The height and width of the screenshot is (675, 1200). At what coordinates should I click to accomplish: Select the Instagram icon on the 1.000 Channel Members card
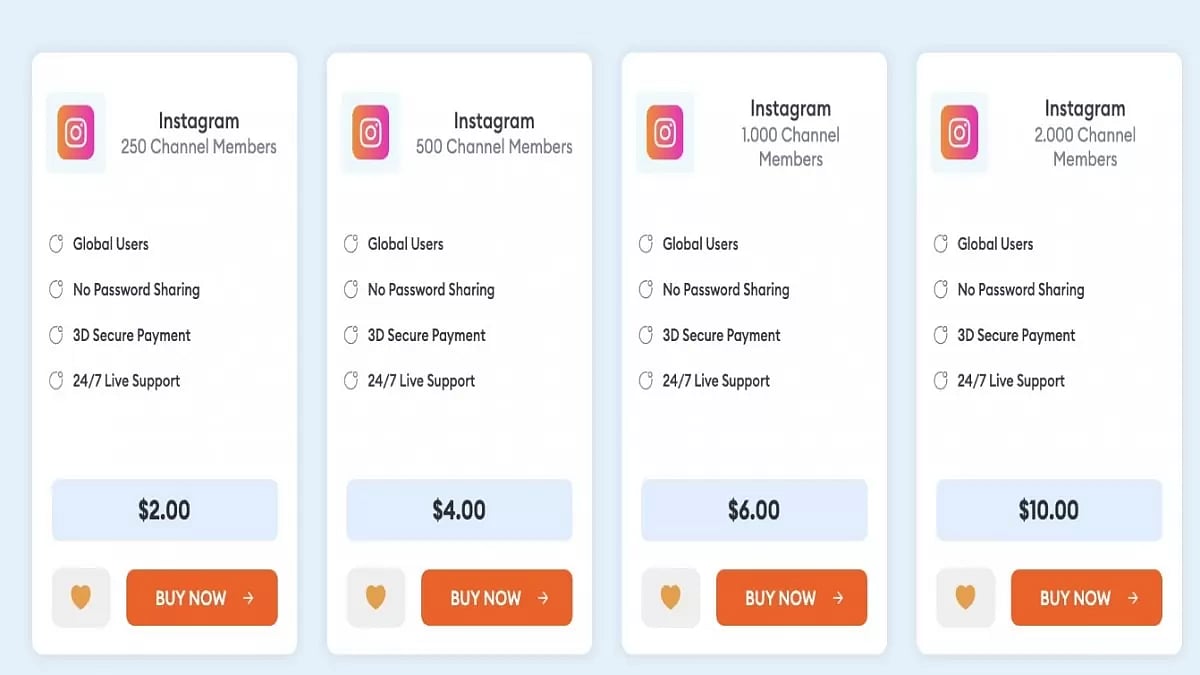pos(665,132)
